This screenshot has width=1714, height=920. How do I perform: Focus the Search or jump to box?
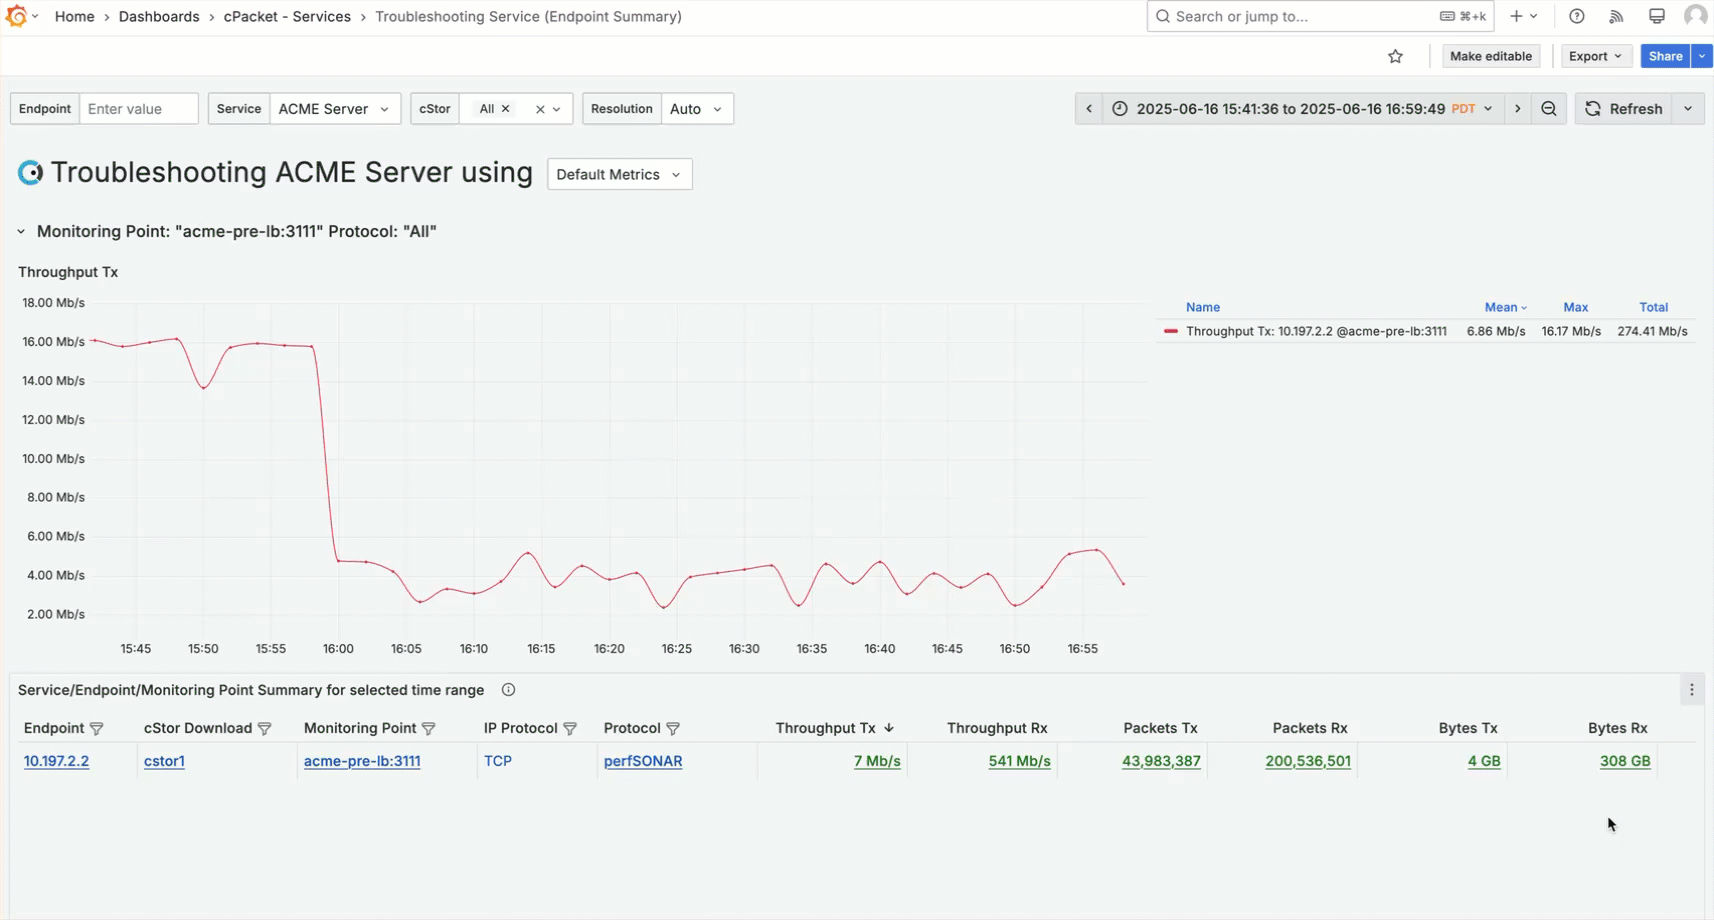1320,16
